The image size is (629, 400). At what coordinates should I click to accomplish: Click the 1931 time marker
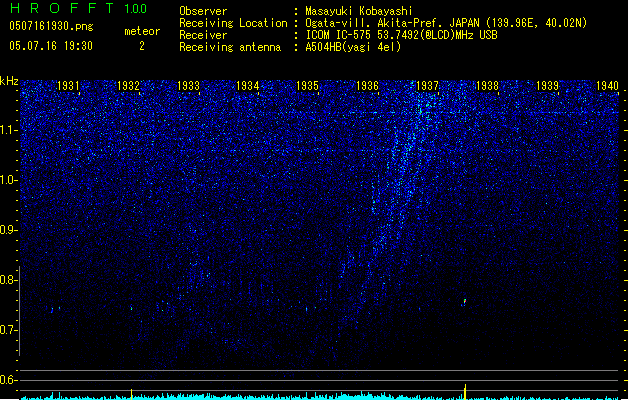[x=68, y=86]
